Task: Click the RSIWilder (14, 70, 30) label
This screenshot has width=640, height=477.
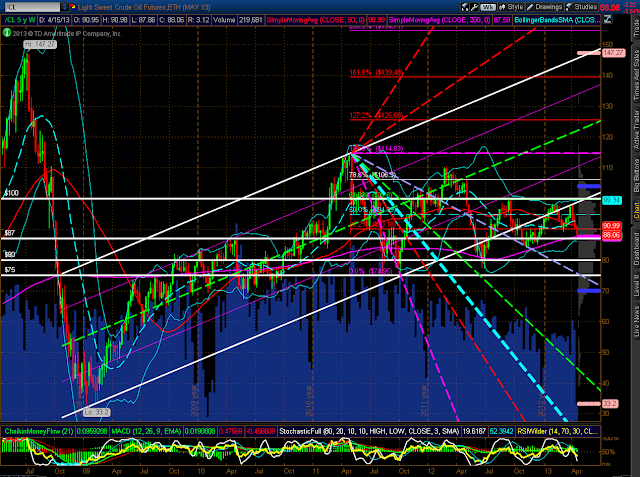Action: pos(558,431)
